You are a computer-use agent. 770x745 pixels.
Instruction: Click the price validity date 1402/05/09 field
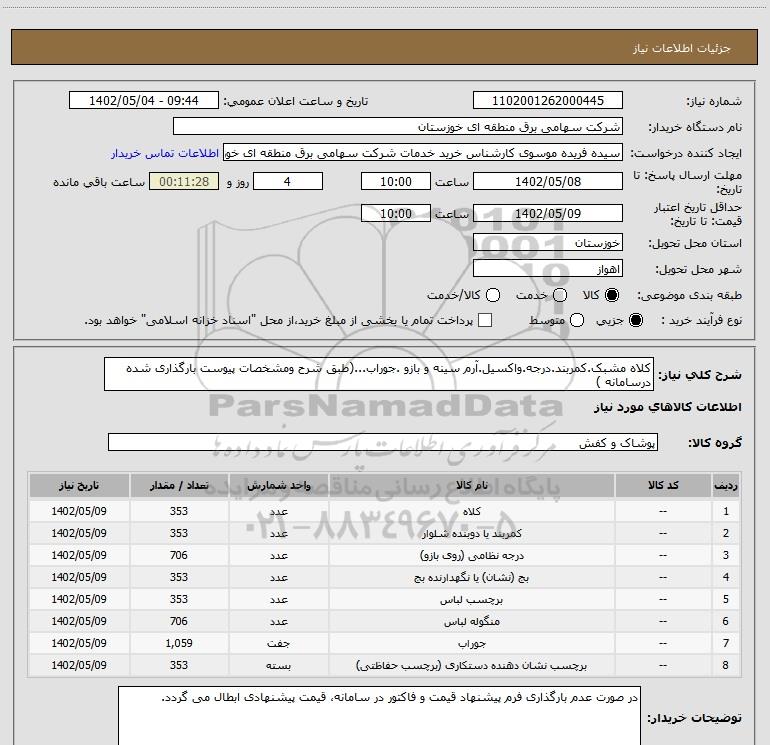click(547, 214)
